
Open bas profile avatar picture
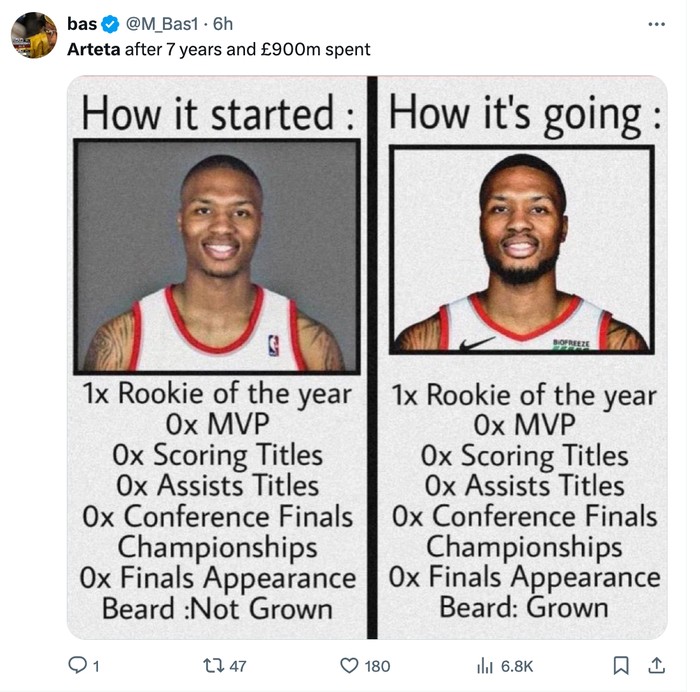[34, 35]
